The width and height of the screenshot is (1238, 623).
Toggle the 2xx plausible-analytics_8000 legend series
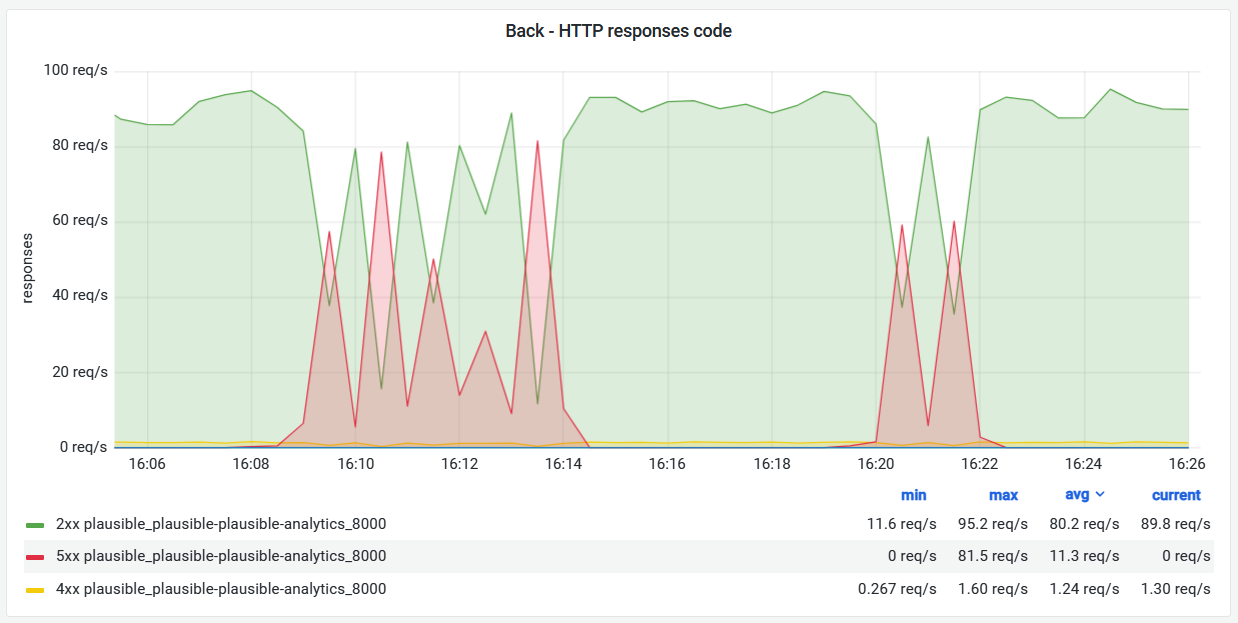click(219, 524)
